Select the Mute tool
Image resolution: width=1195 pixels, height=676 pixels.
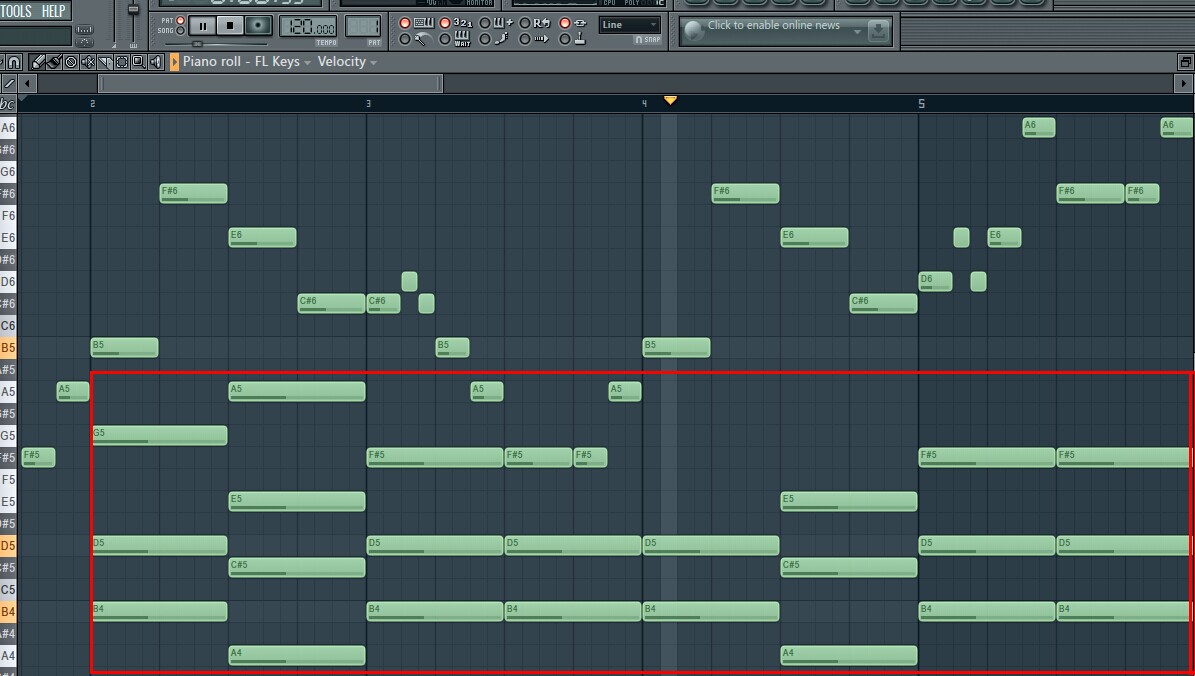[x=88, y=62]
